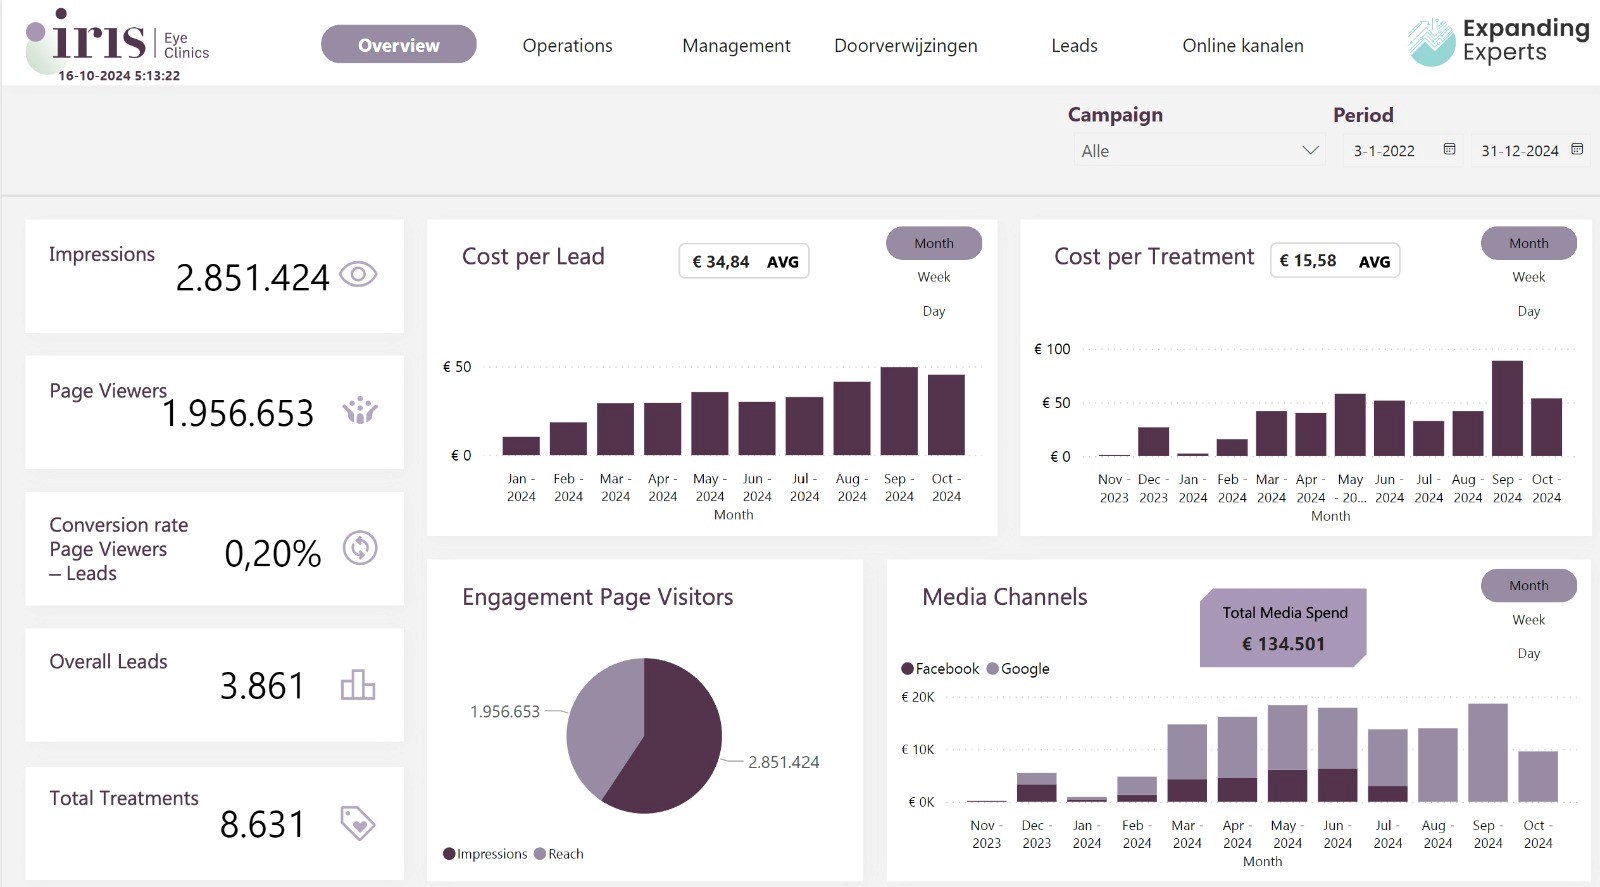Click the Total Media Spend card
Image resolution: width=1600 pixels, height=887 pixels.
tap(1284, 628)
